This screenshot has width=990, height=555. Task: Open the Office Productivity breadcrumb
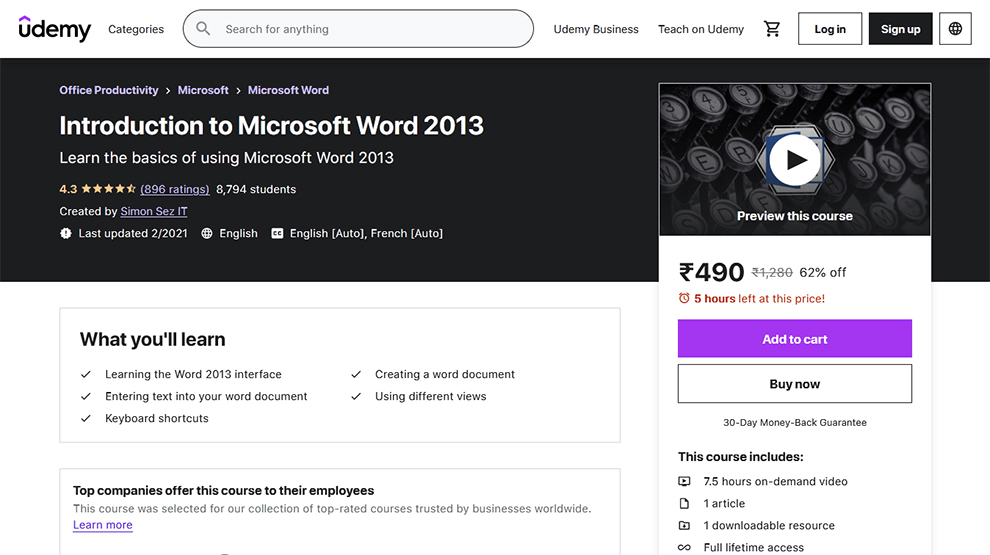[109, 90]
